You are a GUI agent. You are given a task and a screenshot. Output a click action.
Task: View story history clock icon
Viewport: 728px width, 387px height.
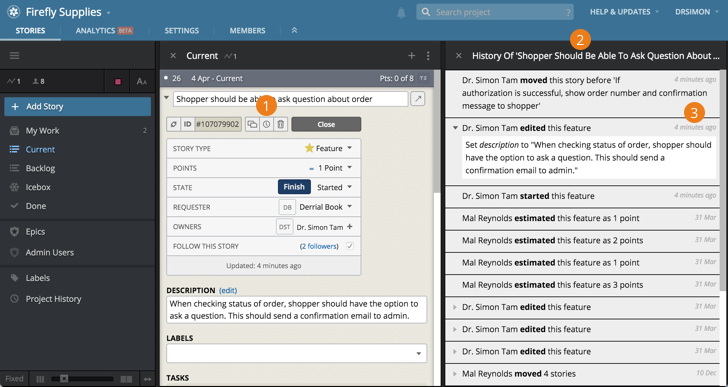coord(266,124)
